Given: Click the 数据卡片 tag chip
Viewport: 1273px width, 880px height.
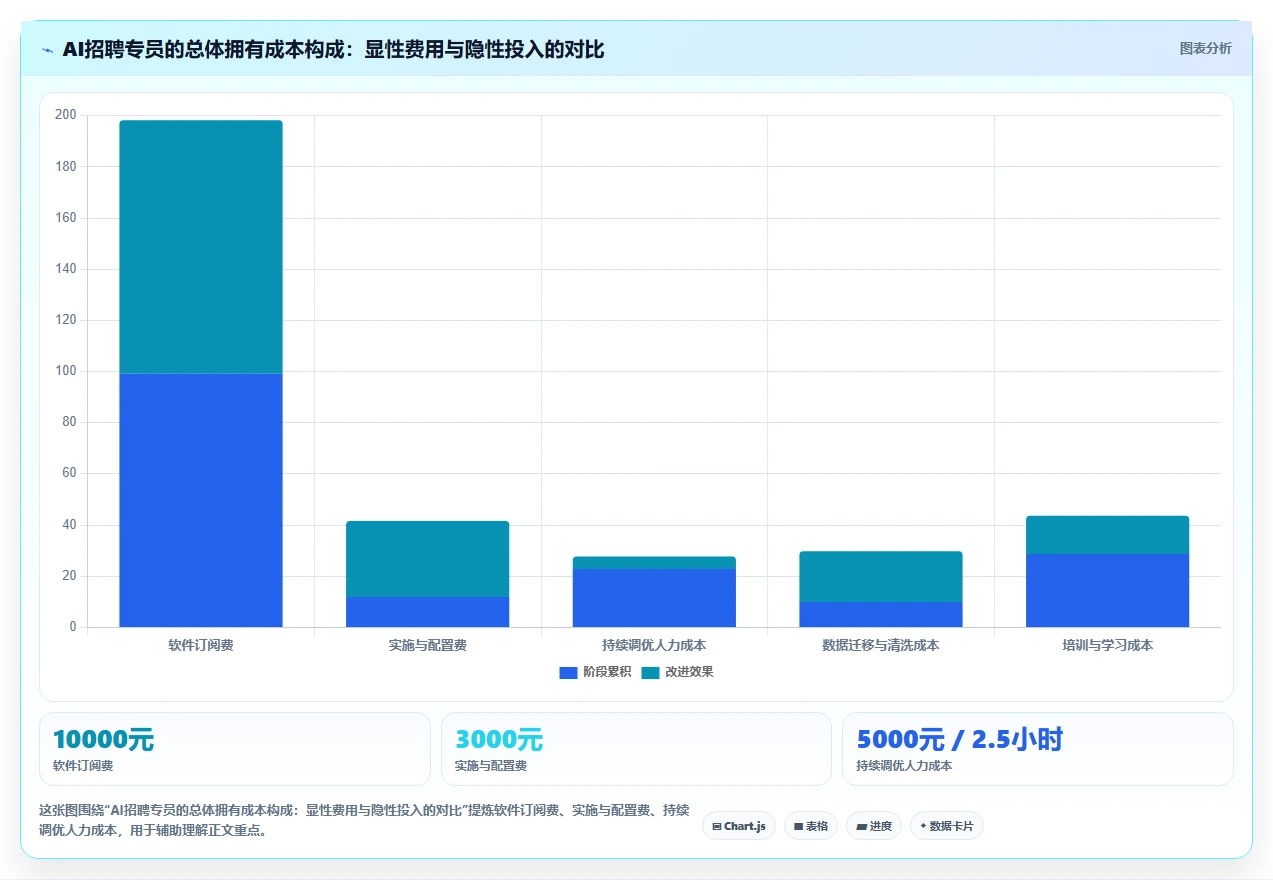Looking at the screenshot, I should click(x=946, y=826).
